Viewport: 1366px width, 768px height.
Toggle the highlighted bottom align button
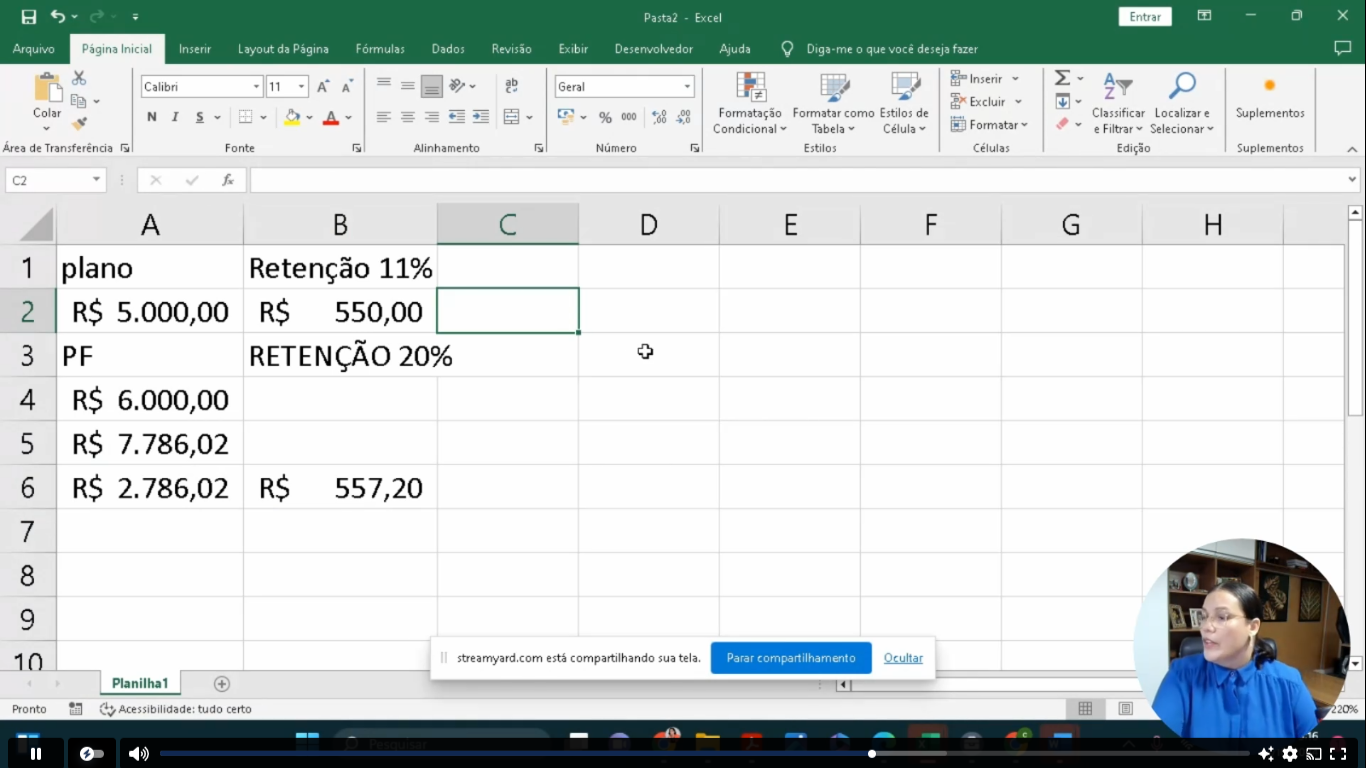click(x=431, y=86)
